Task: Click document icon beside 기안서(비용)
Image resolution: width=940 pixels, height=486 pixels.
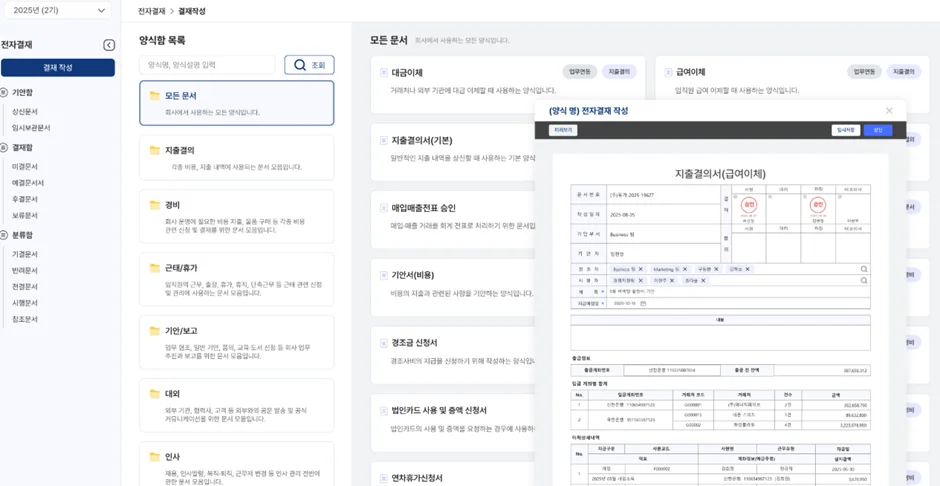Action: click(384, 276)
